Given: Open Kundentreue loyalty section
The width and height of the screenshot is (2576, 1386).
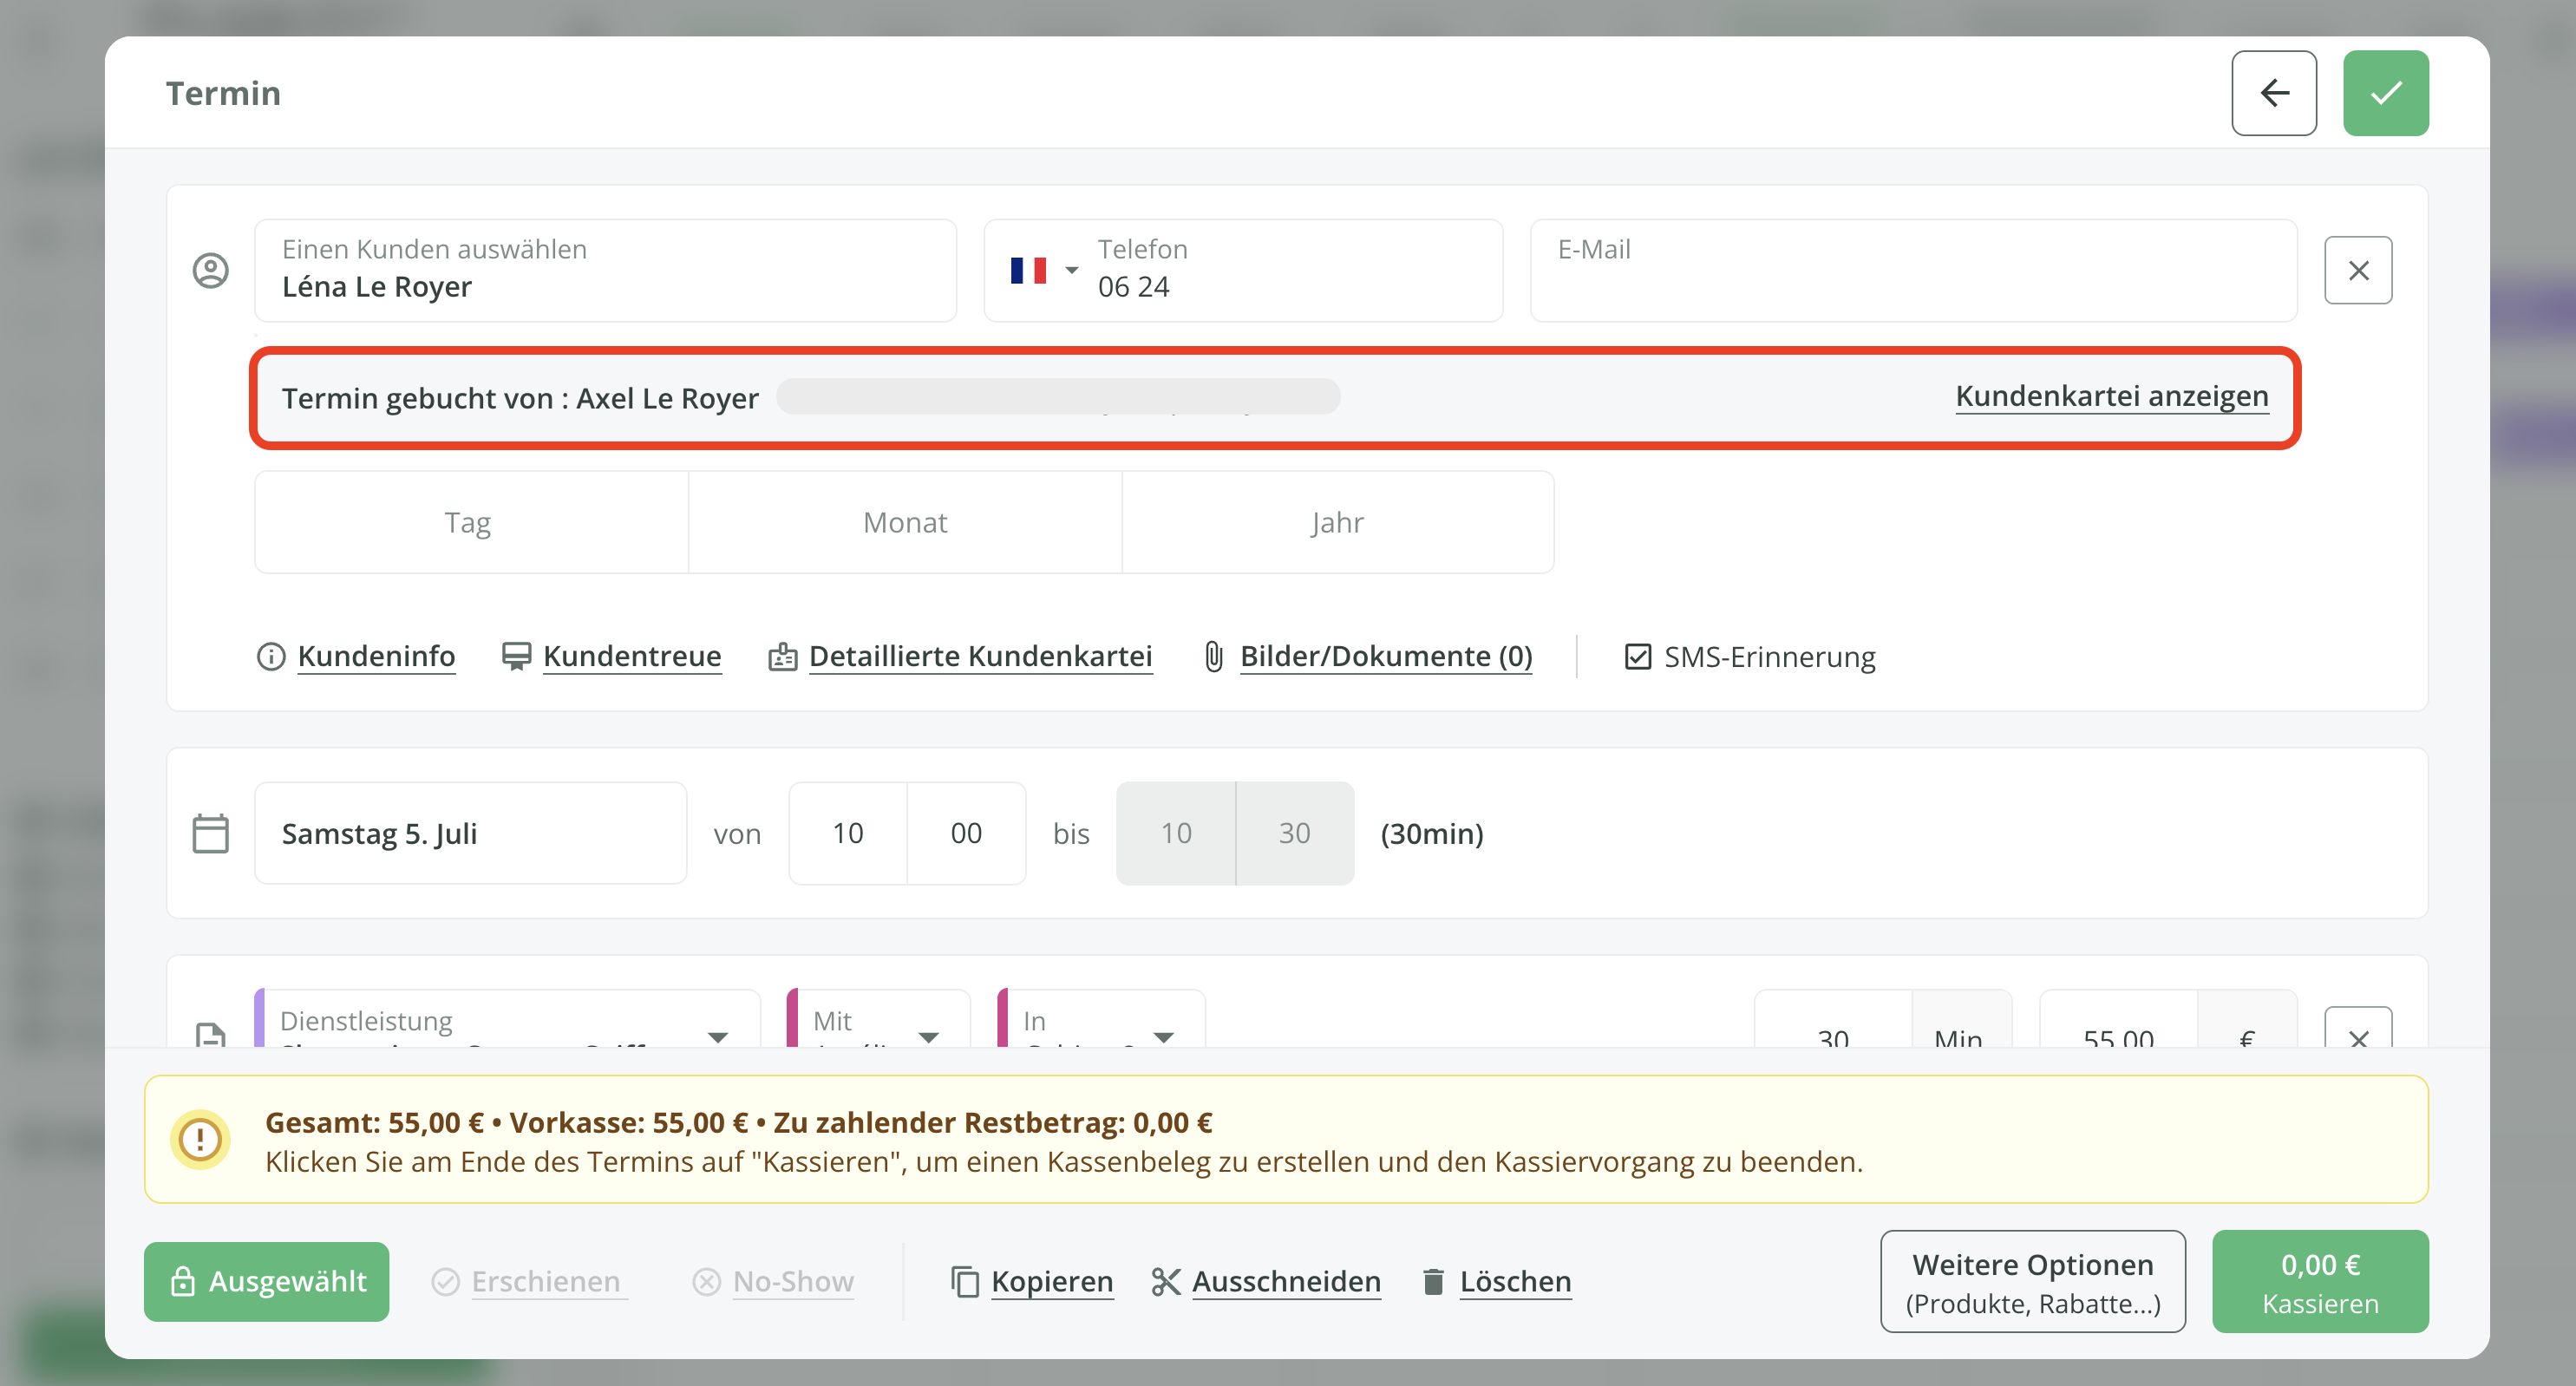Looking at the screenshot, I should click(631, 656).
